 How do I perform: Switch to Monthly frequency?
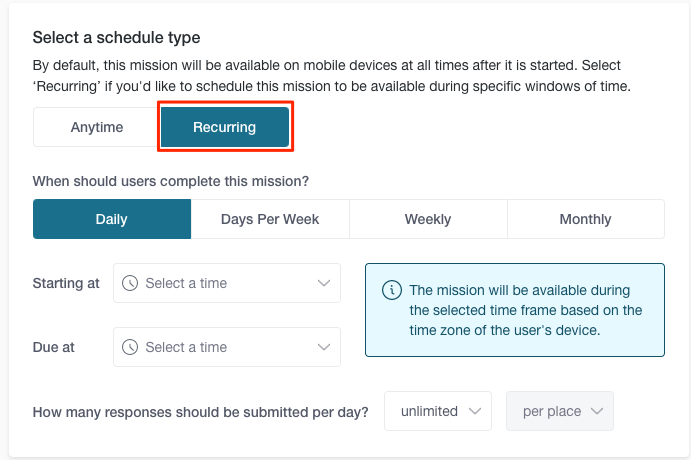tap(586, 219)
